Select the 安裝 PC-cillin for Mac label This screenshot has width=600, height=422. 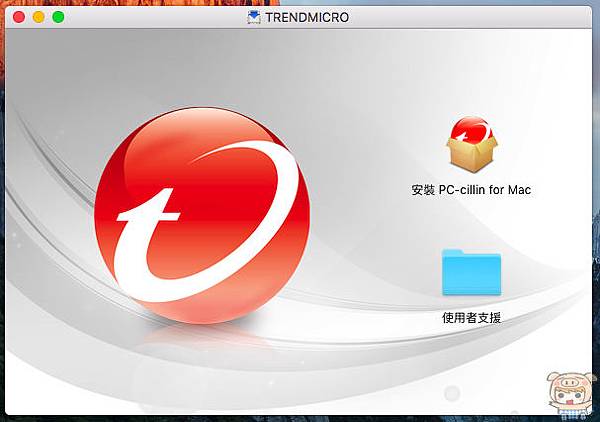coord(471,190)
